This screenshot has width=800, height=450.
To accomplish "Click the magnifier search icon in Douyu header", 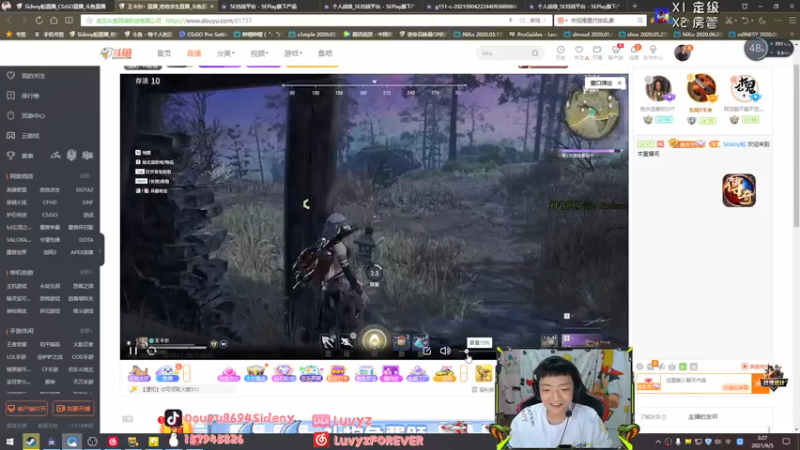I will point(535,53).
